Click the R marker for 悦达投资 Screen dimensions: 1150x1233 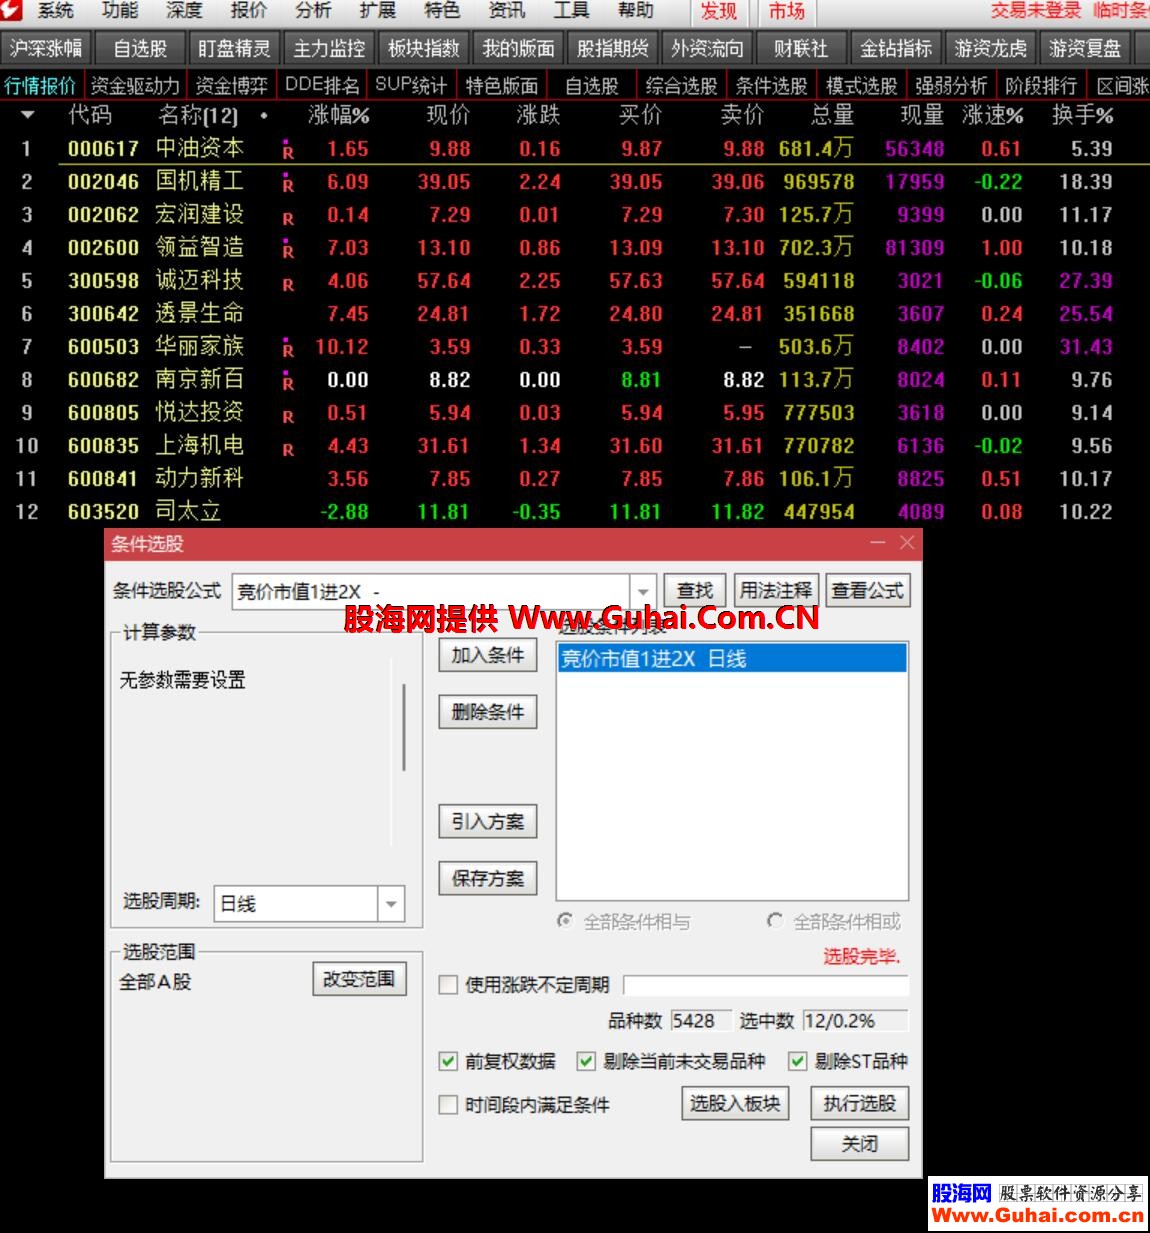[x=288, y=416]
